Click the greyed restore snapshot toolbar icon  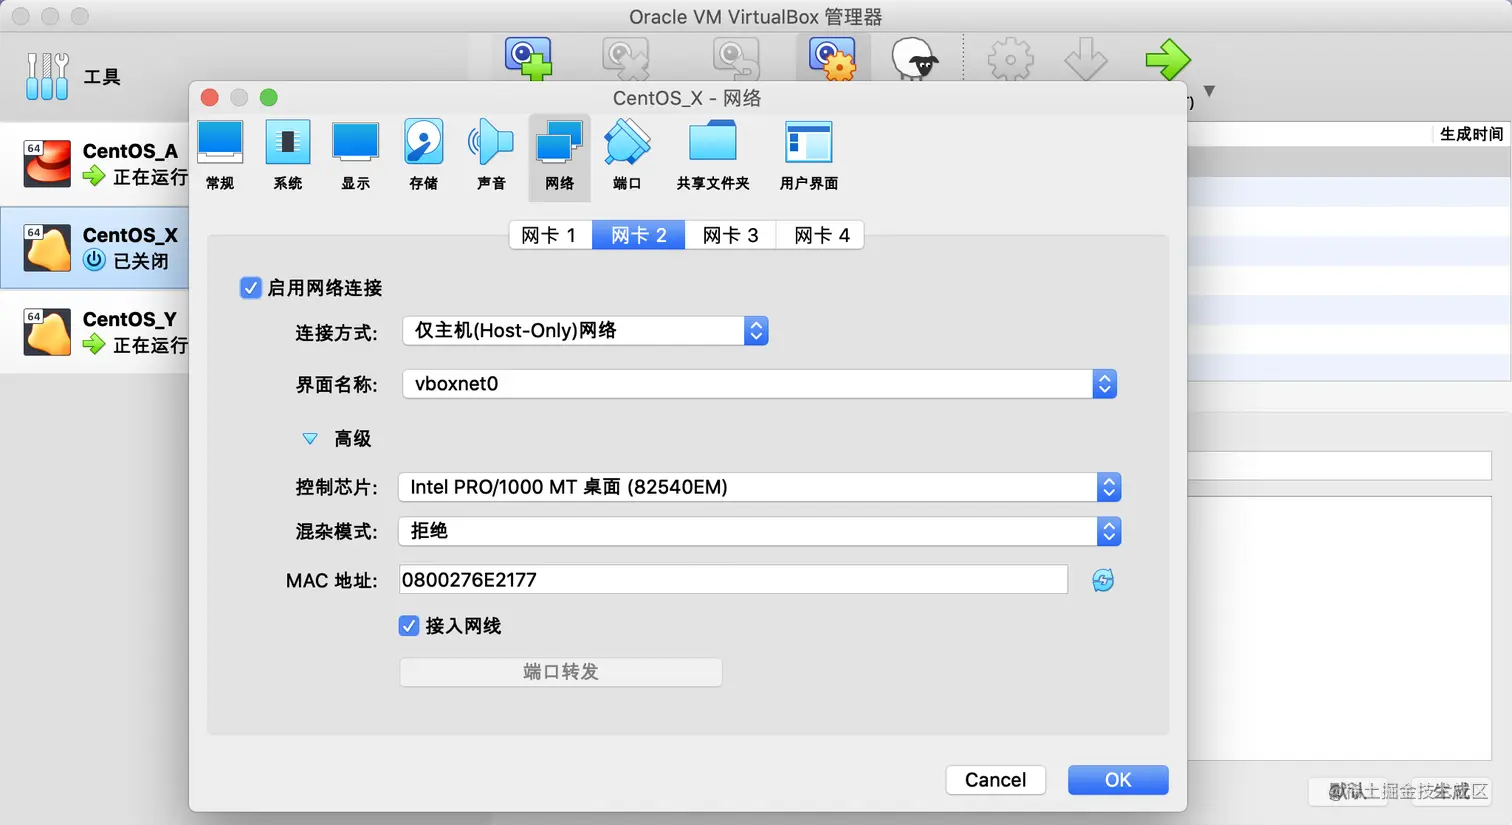coord(736,58)
